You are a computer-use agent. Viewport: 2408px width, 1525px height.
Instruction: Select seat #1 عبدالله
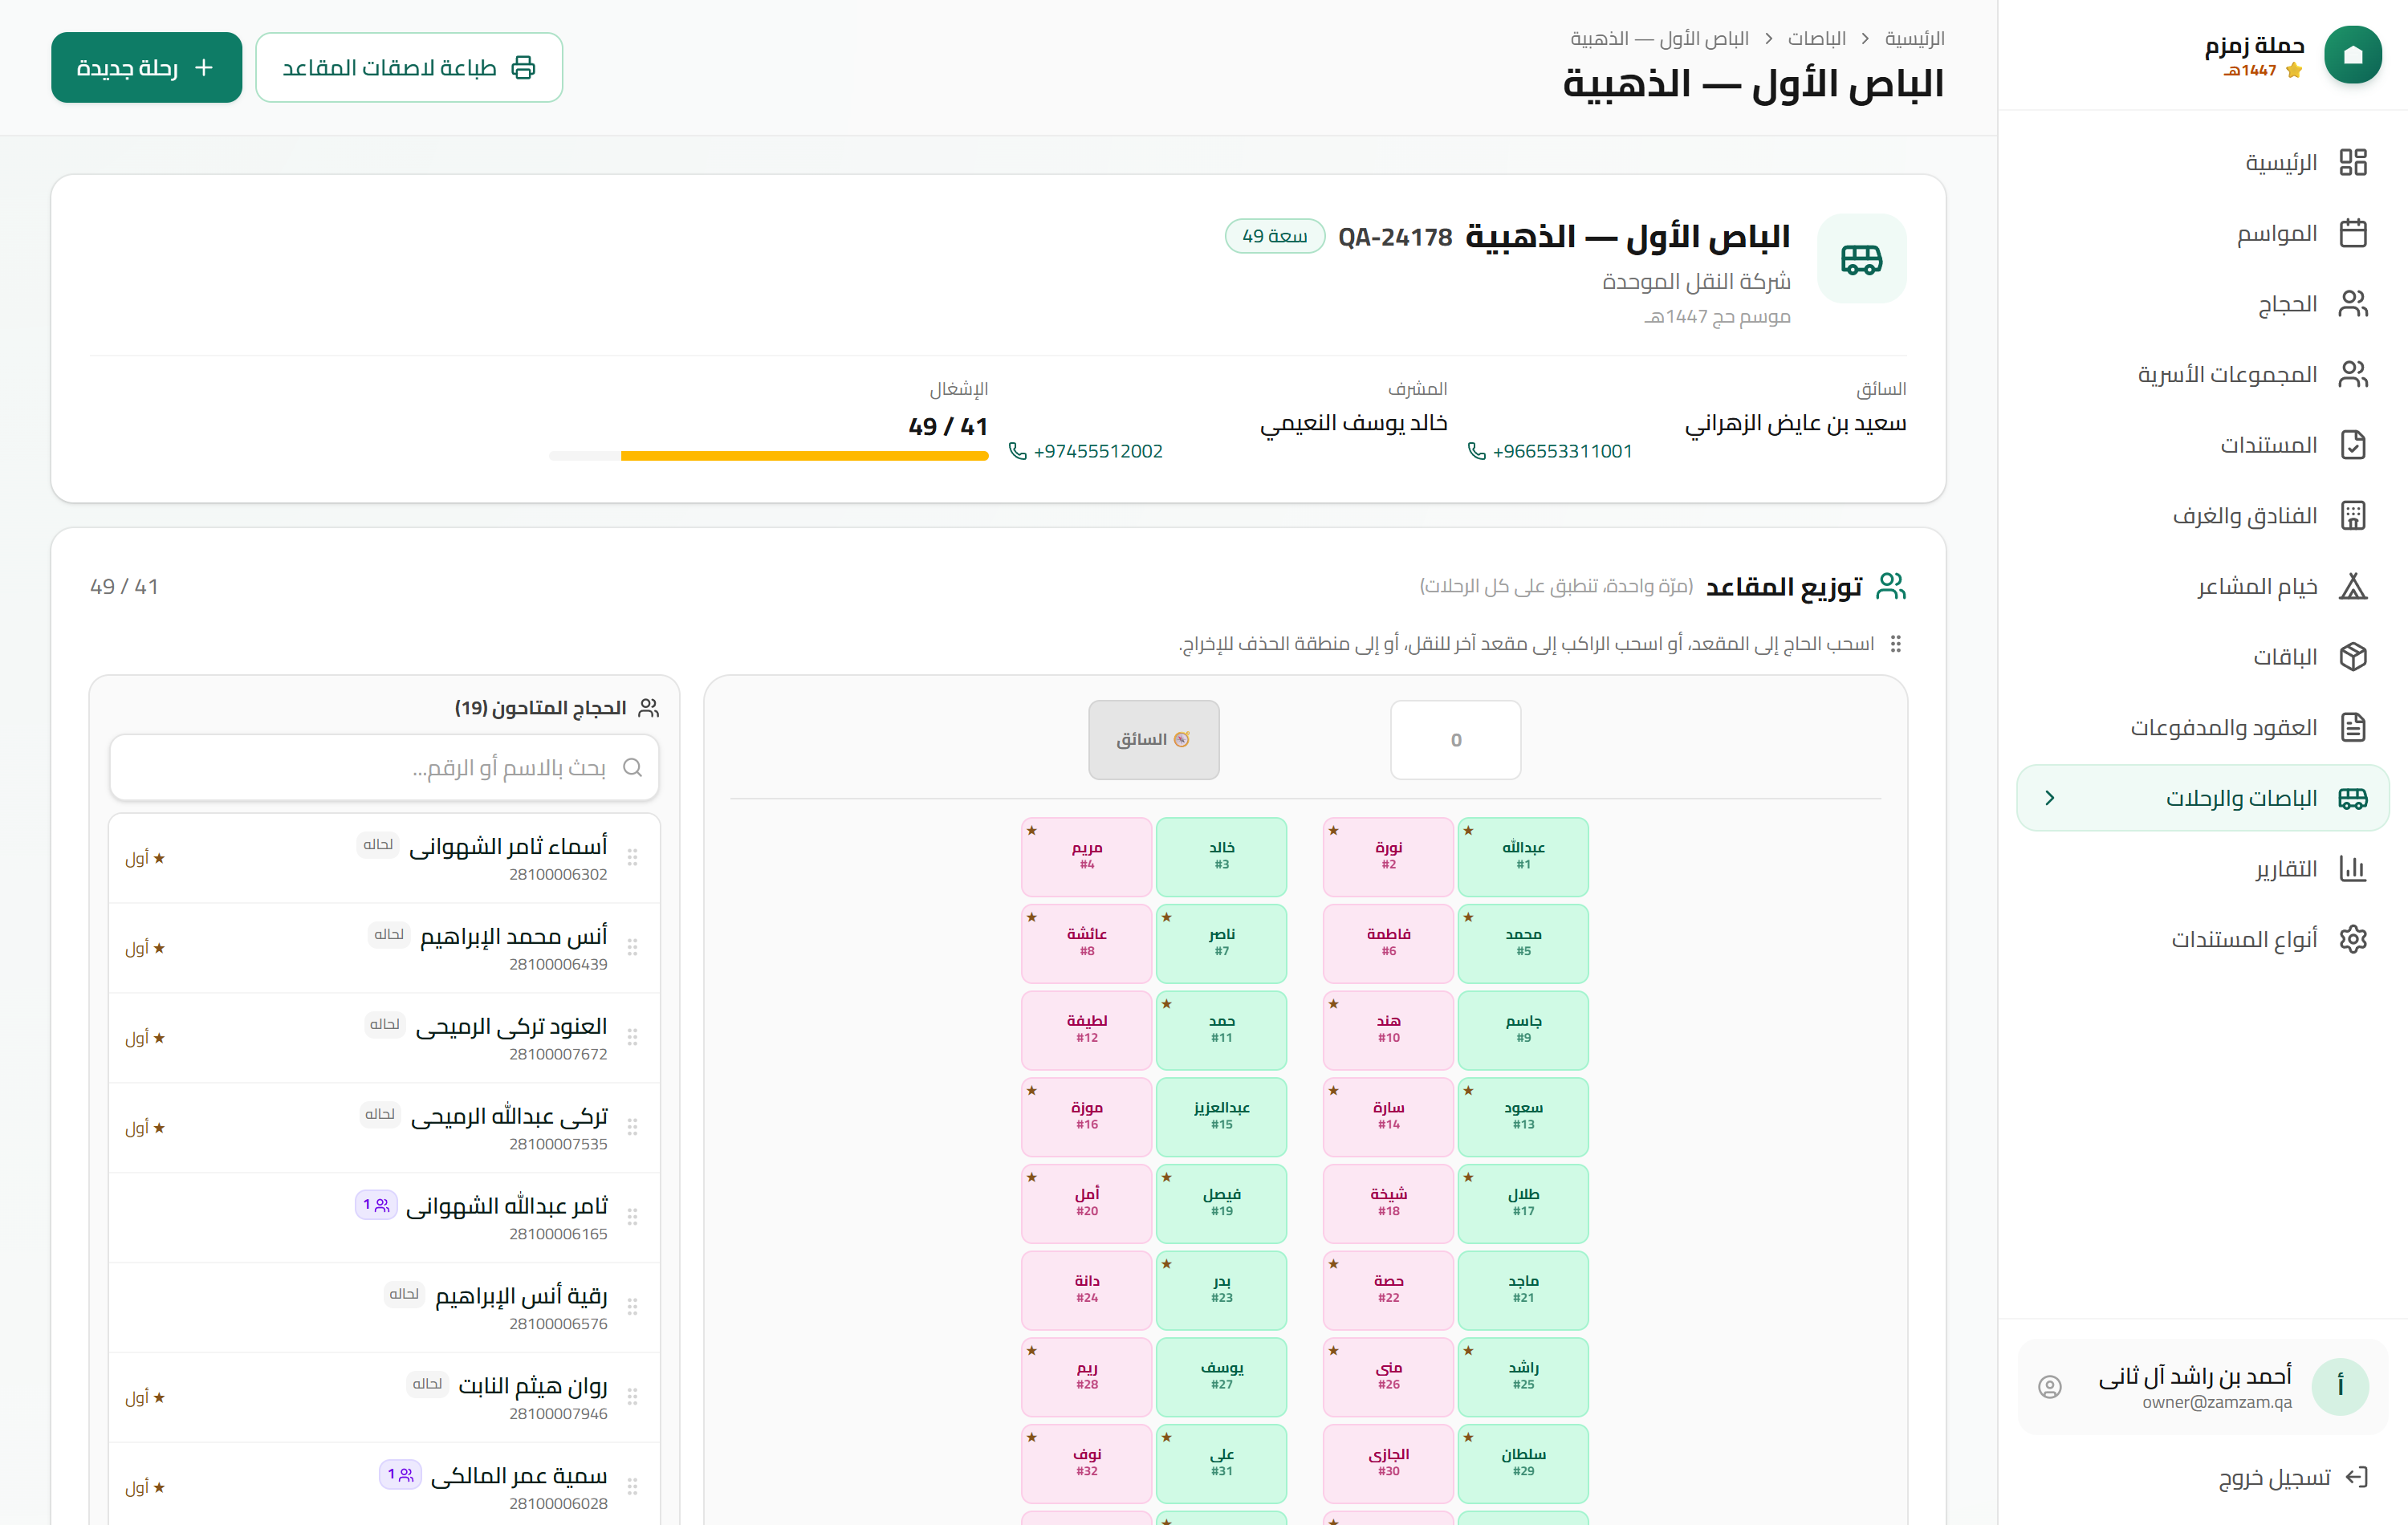(1522, 857)
